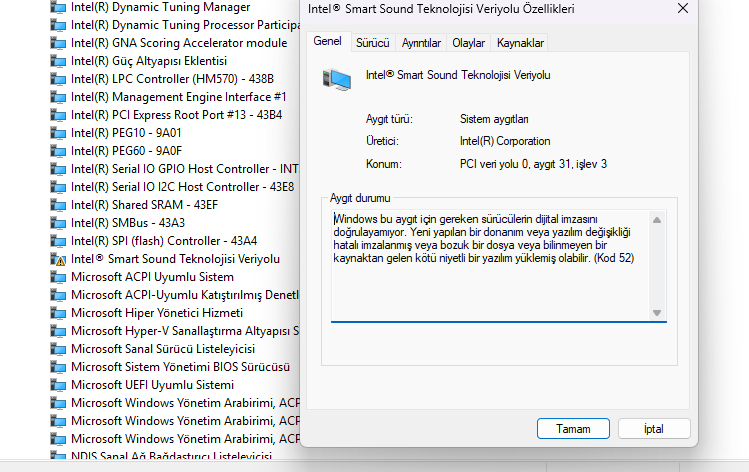The width and height of the screenshot is (749, 472).
Task: Click the status box scroll up arrow
Action: pyautogui.click(x=657, y=220)
